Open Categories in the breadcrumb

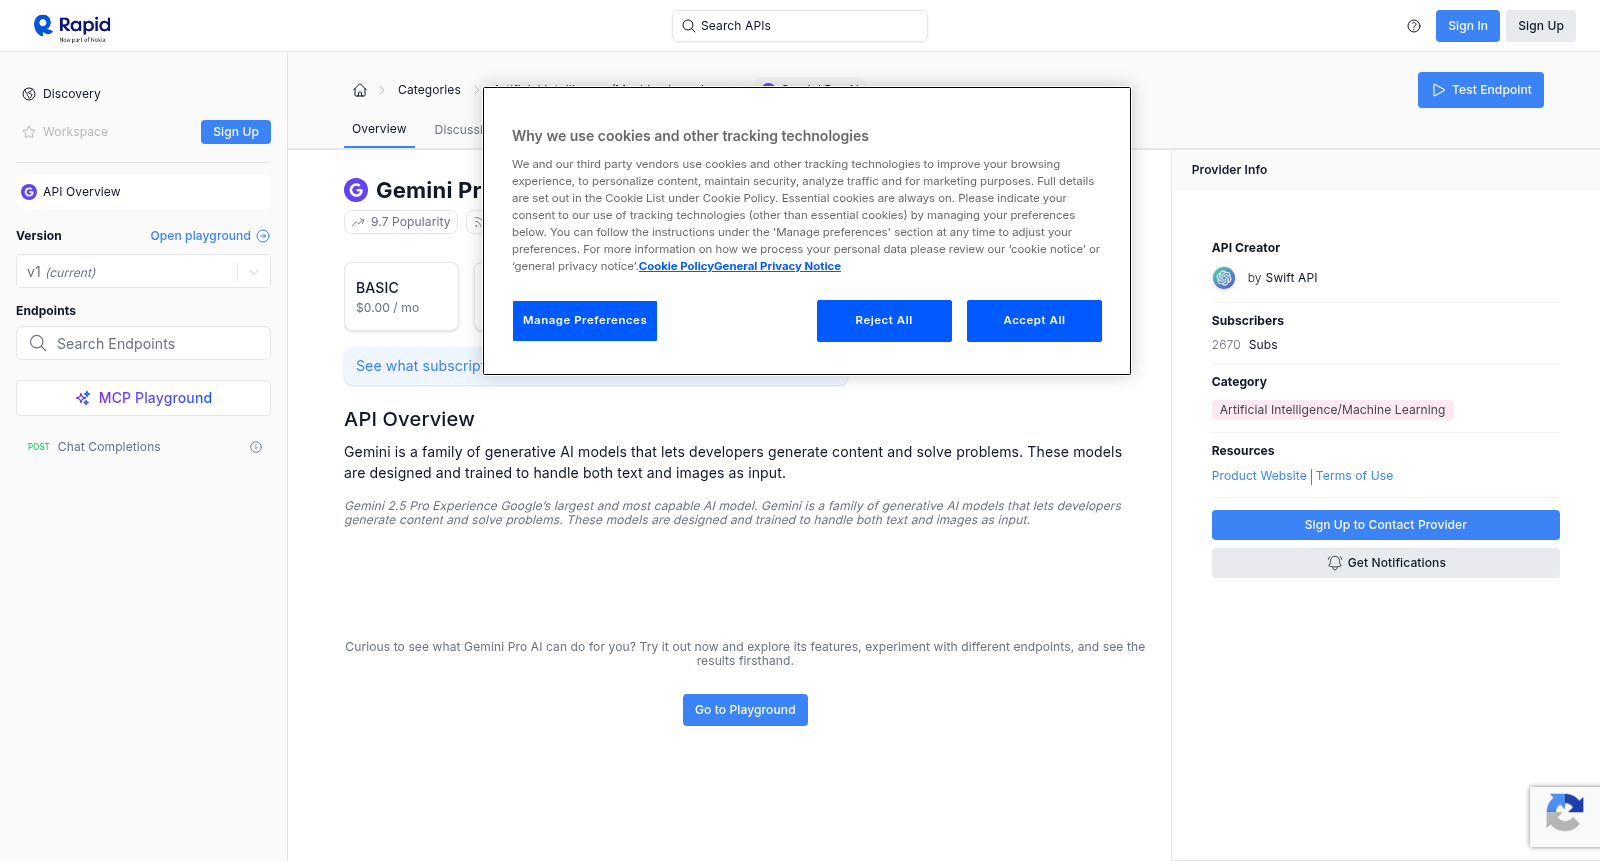point(429,90)
